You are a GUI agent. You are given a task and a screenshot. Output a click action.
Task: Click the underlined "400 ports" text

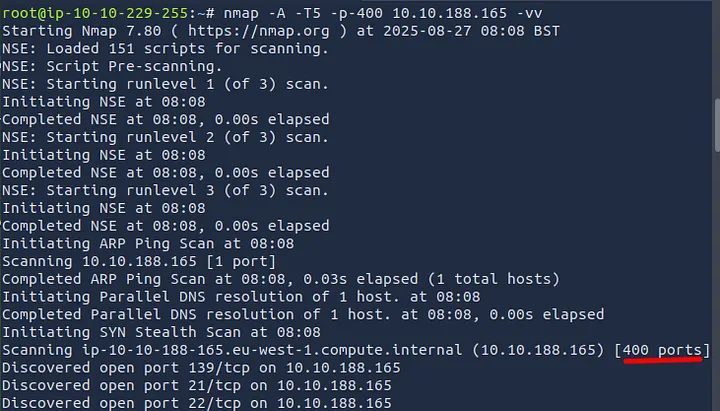(x=664, y=350)
